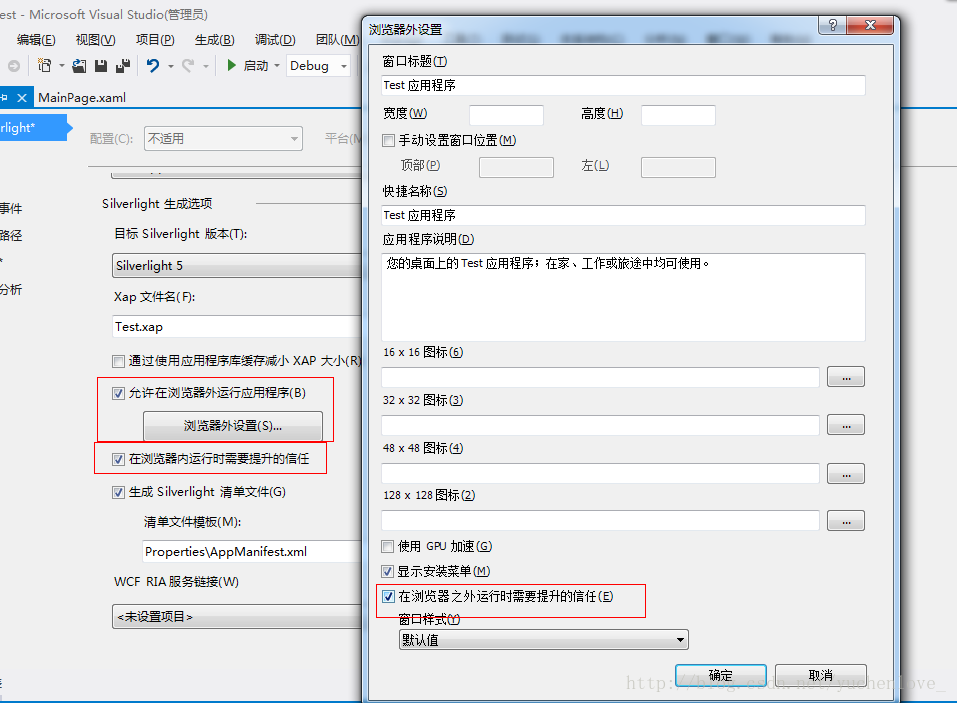
Task: Open the 团队(M) menu
Action: pos(338,40)
